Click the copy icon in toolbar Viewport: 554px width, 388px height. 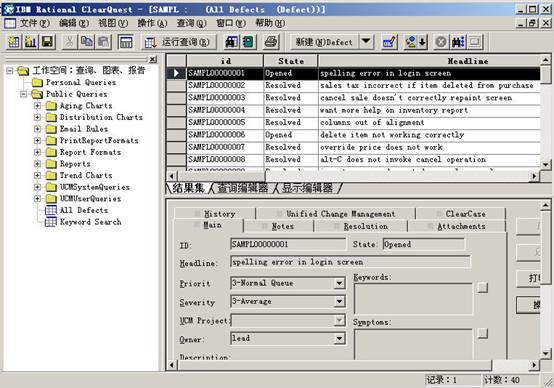point(87,42)
